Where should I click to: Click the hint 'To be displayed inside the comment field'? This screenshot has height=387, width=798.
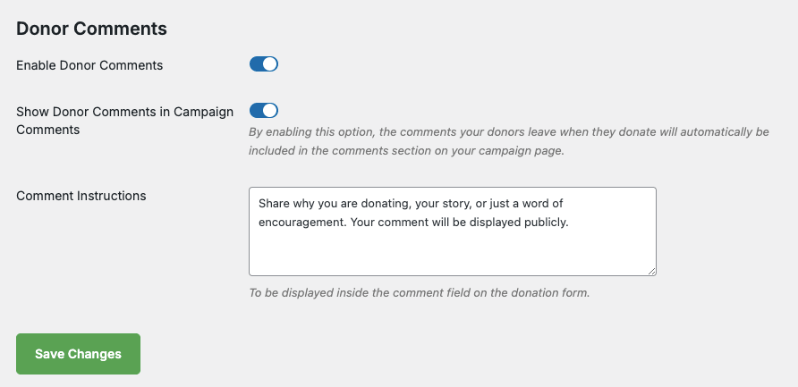click(x=419, y=293)
